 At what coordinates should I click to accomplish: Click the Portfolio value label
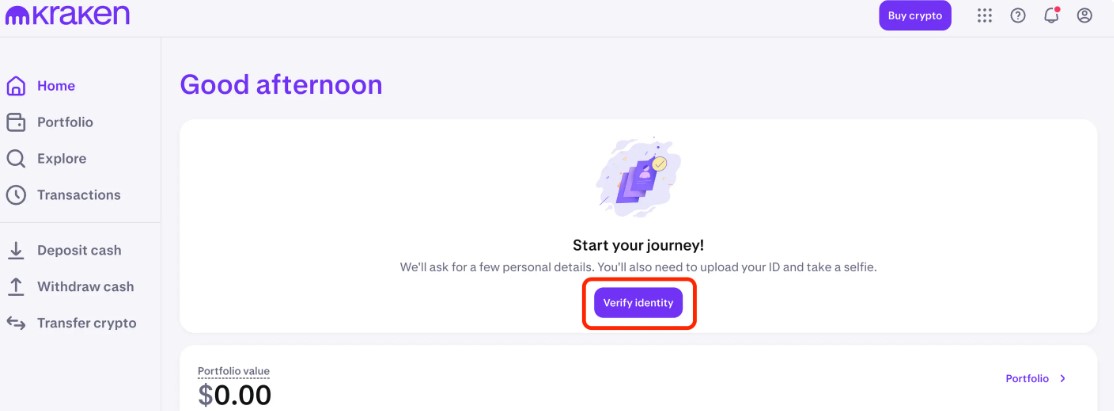coord(234,372)
